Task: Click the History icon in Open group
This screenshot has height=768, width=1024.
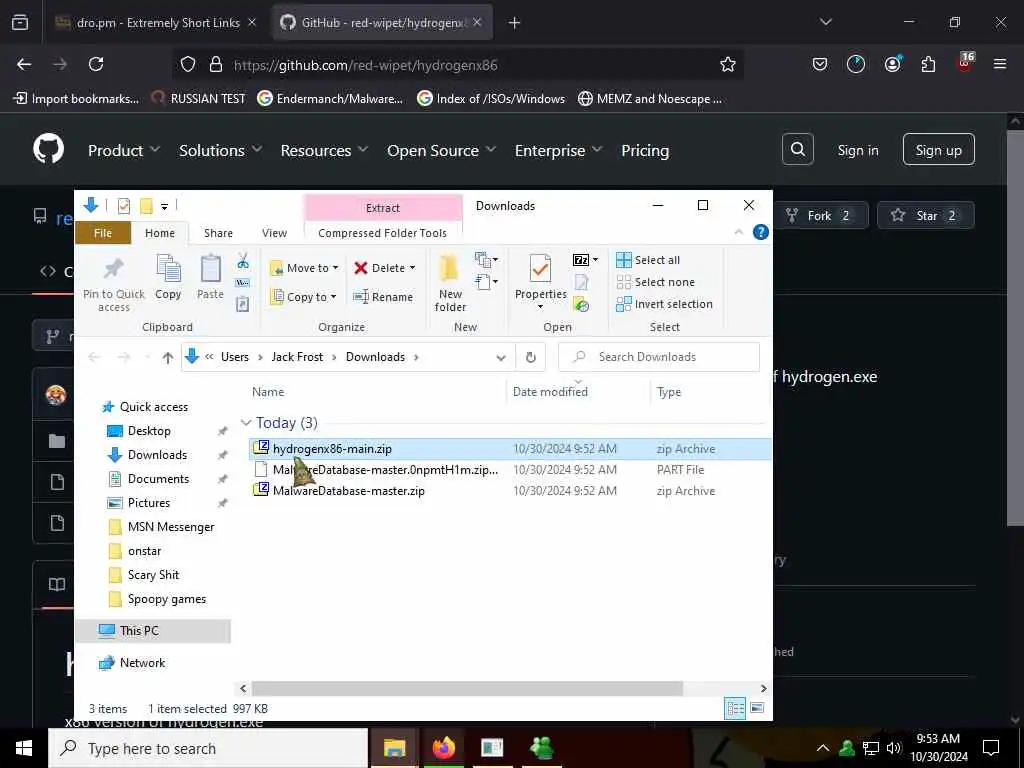Action: tap(581, 304)
